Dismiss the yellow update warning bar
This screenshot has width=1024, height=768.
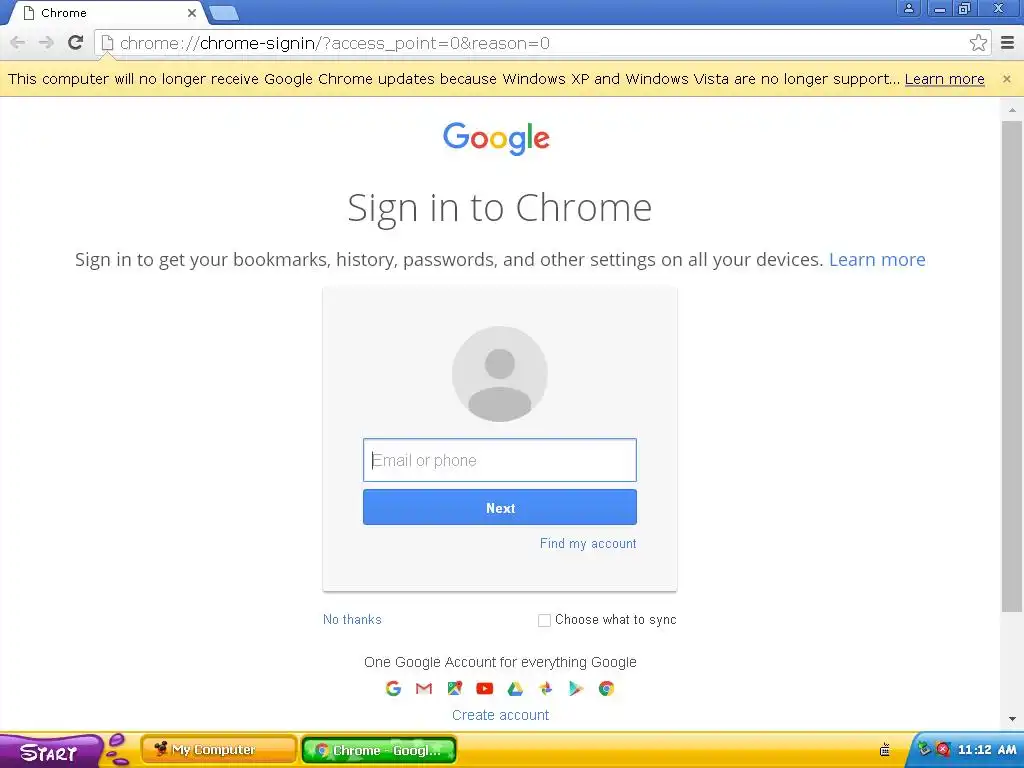pos(1006,78)
